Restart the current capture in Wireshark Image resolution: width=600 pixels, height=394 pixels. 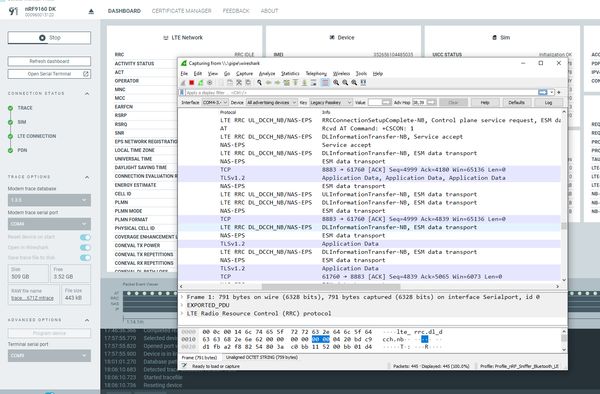(x=201, y=83)
